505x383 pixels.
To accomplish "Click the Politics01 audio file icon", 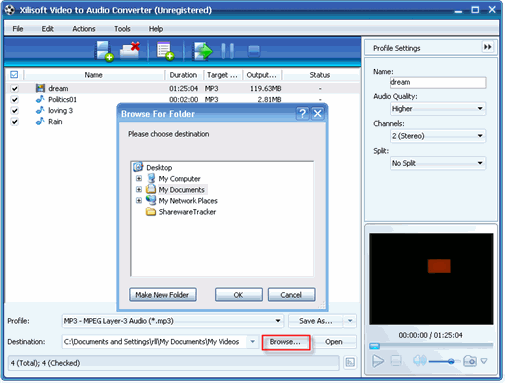I will click(x=40, y=99).
